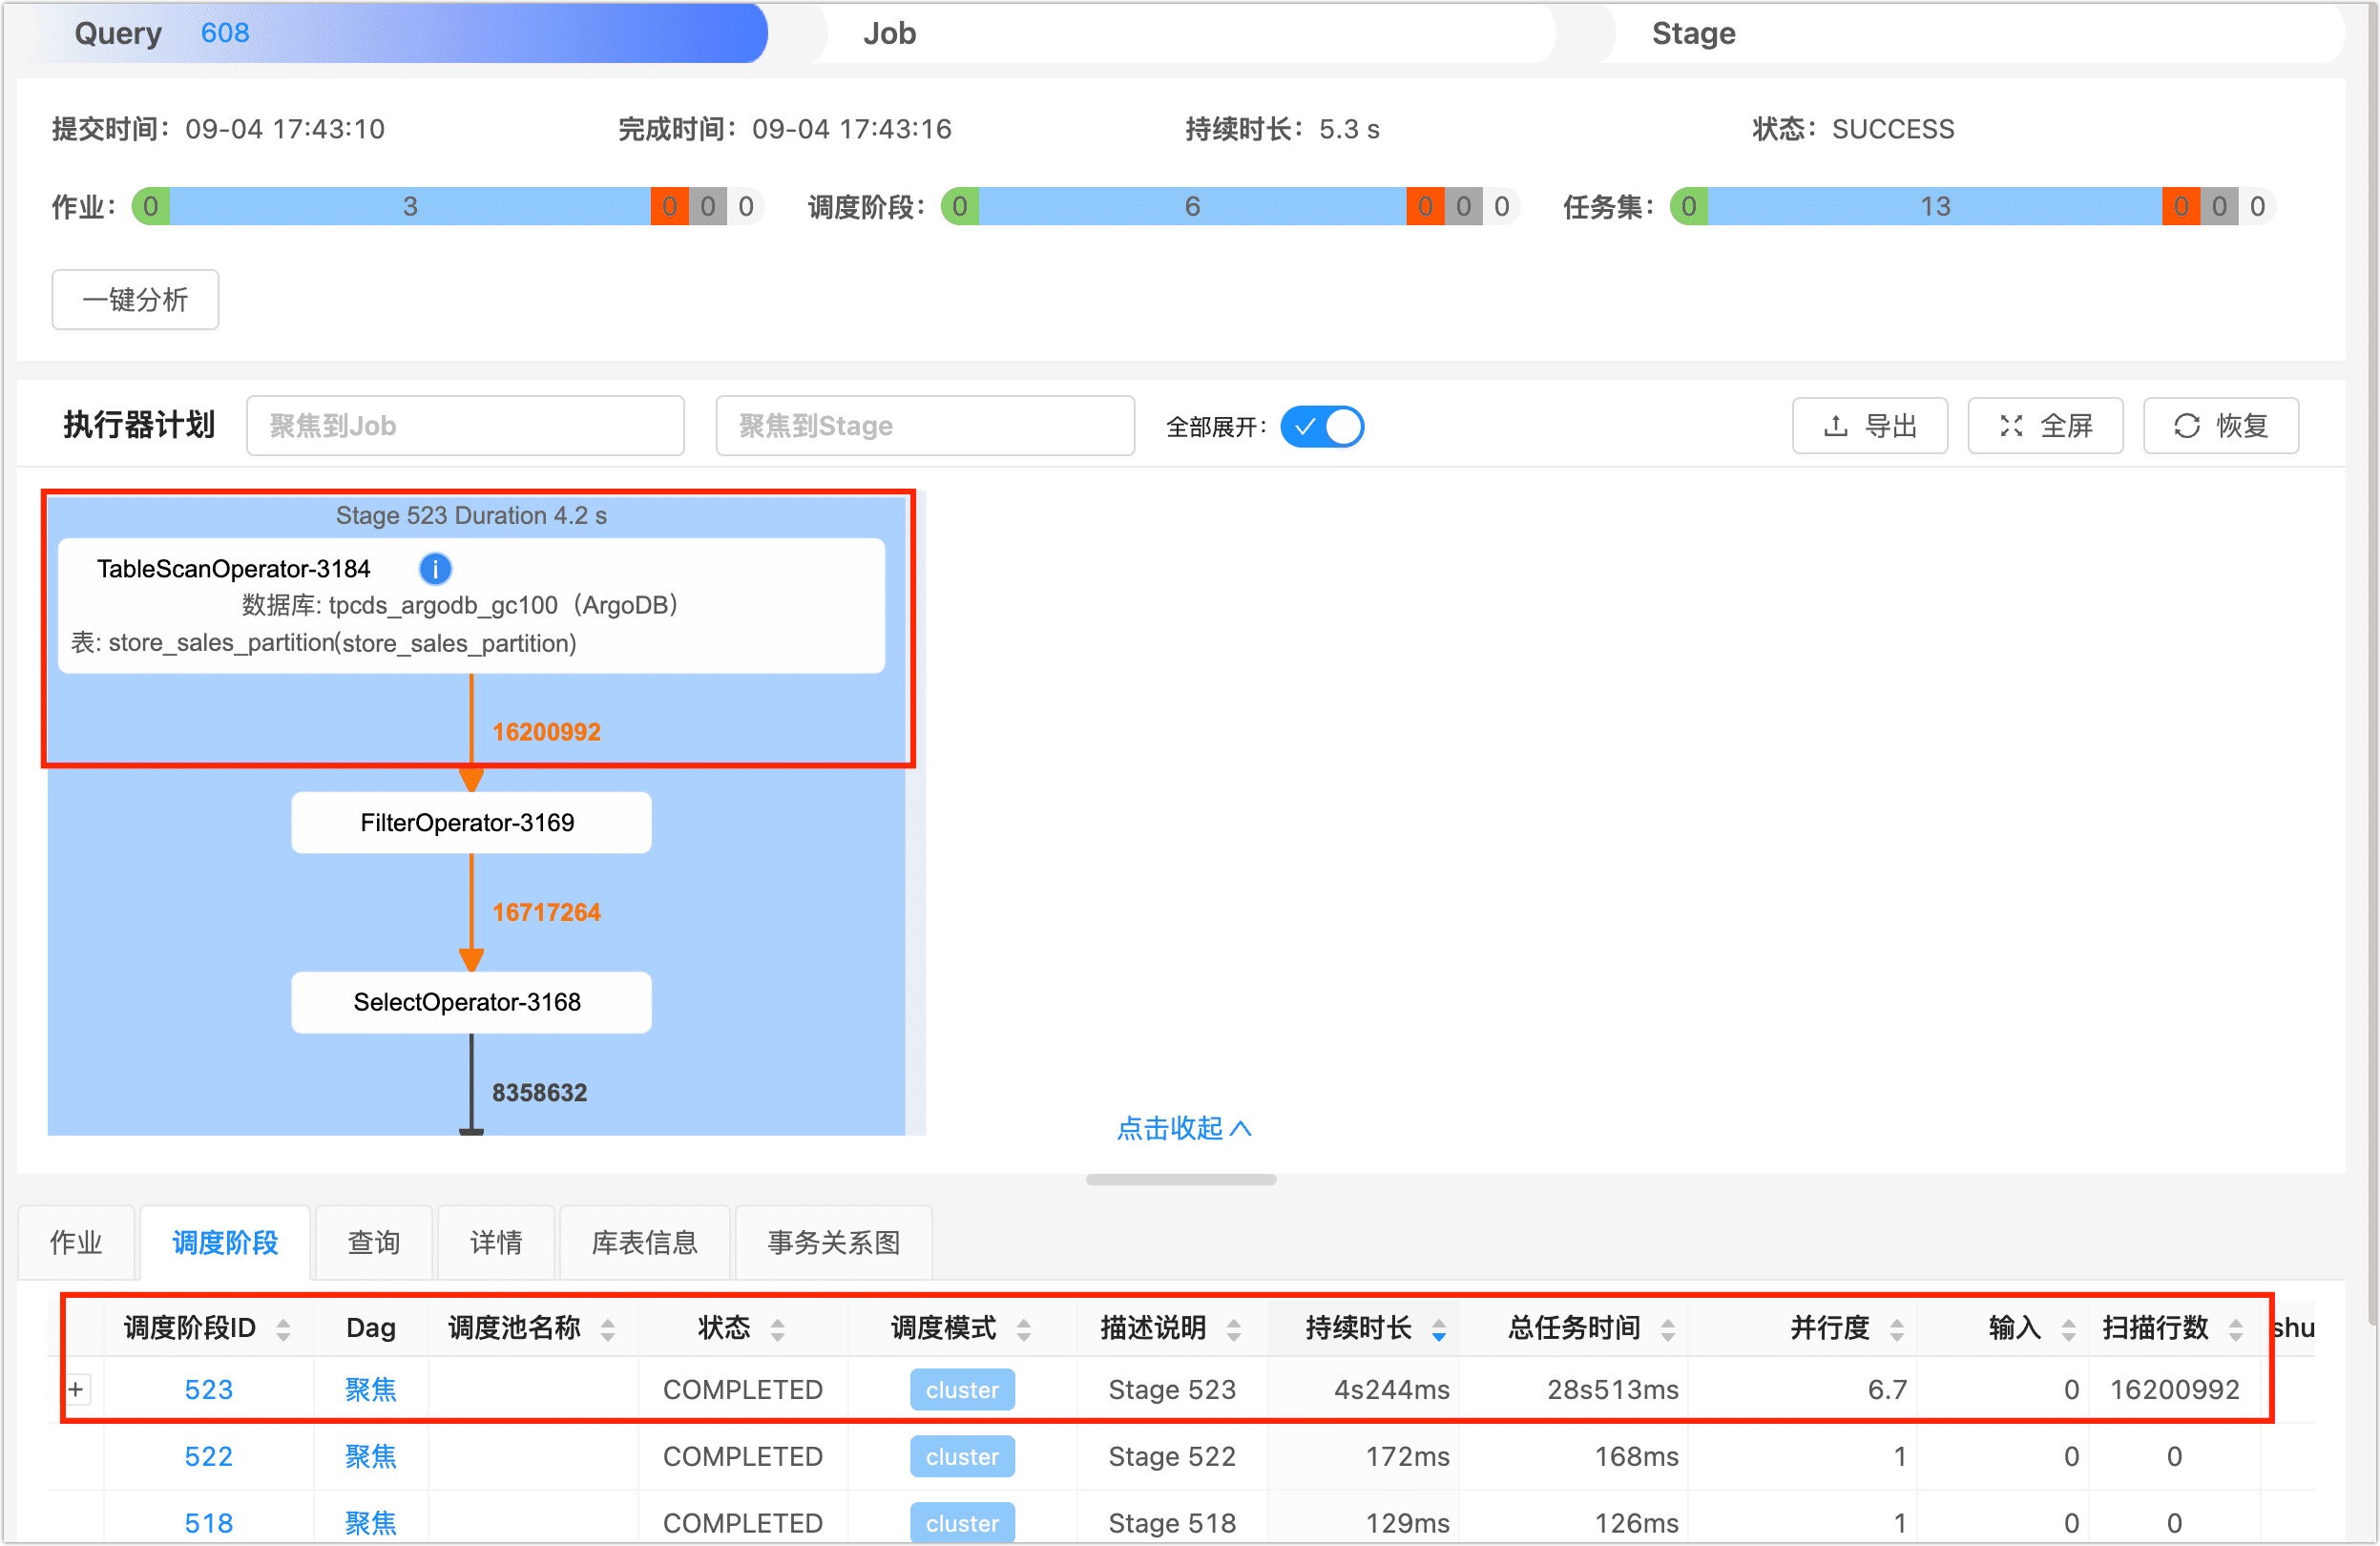Click the Stage breadcrumb step
This screenshot has height=1546, width=2380.
coord(1970,33)
